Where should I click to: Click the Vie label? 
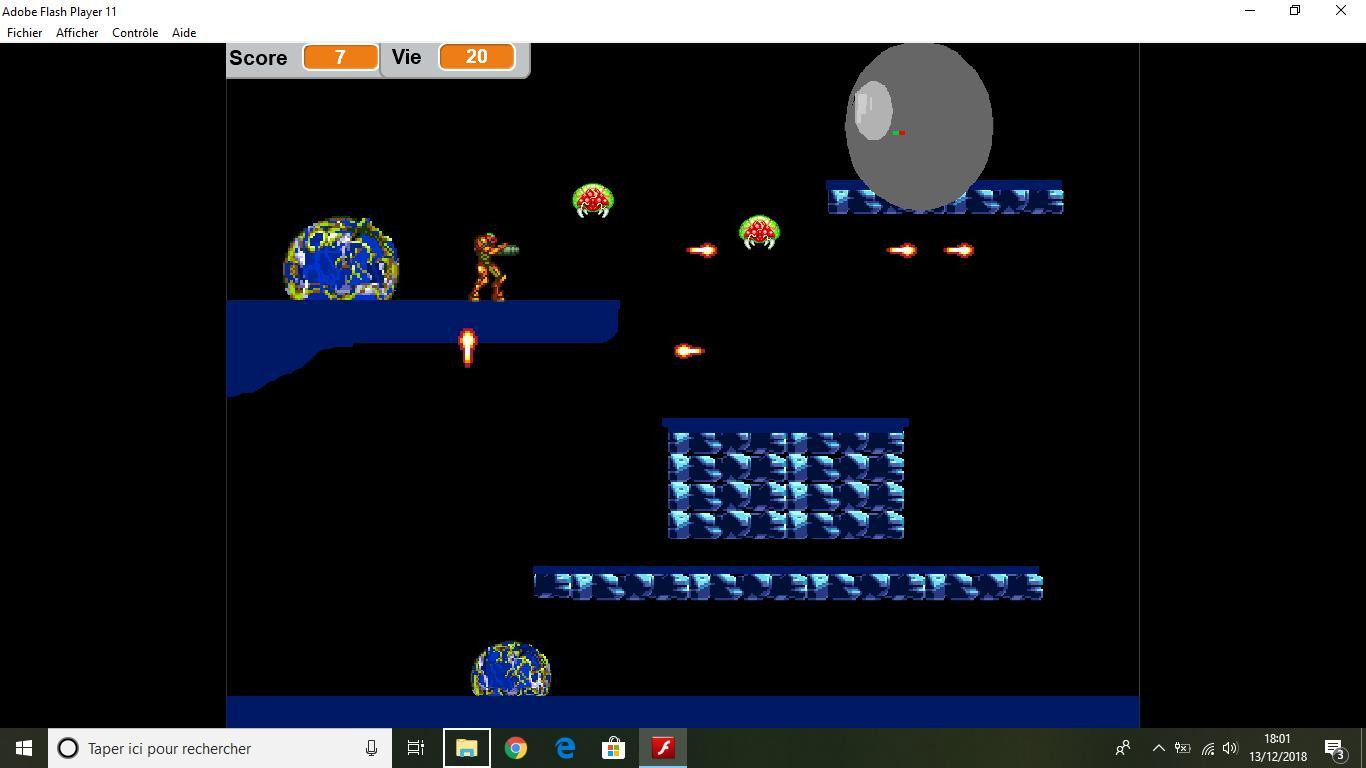406,57
